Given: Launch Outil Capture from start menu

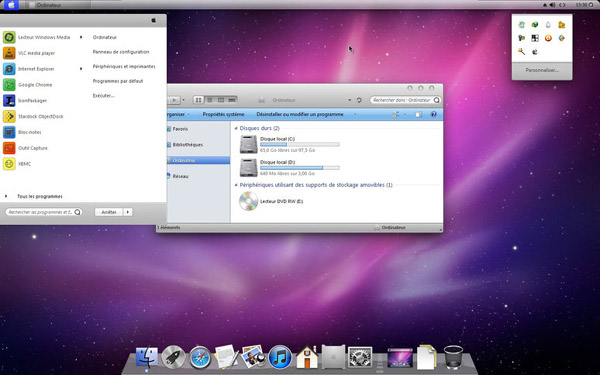Looking at the screenshot, I should 26,148.
